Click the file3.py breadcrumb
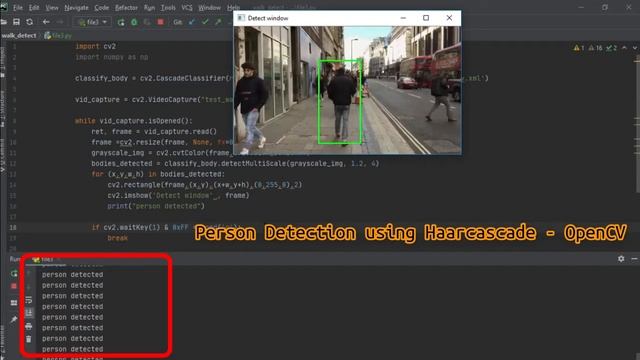 click(x=58, y=36)
